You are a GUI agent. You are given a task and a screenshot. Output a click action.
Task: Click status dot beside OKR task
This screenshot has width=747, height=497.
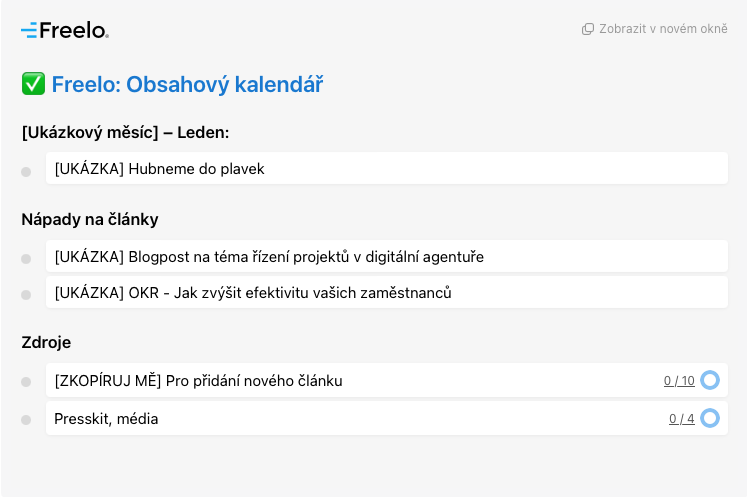26,295
